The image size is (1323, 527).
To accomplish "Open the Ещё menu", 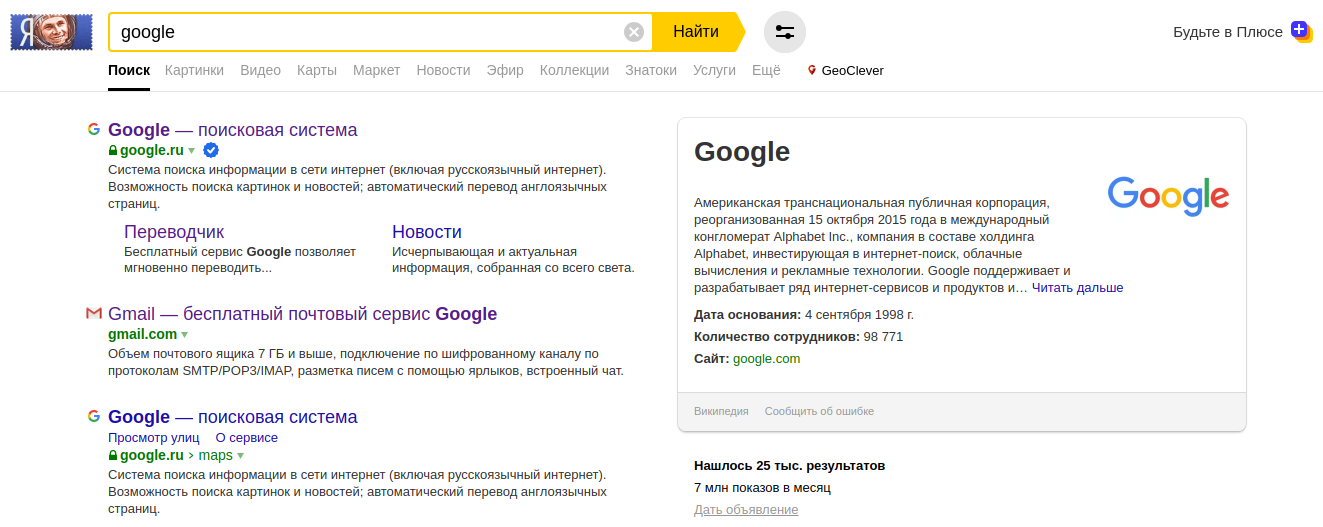I will (766, 71).
